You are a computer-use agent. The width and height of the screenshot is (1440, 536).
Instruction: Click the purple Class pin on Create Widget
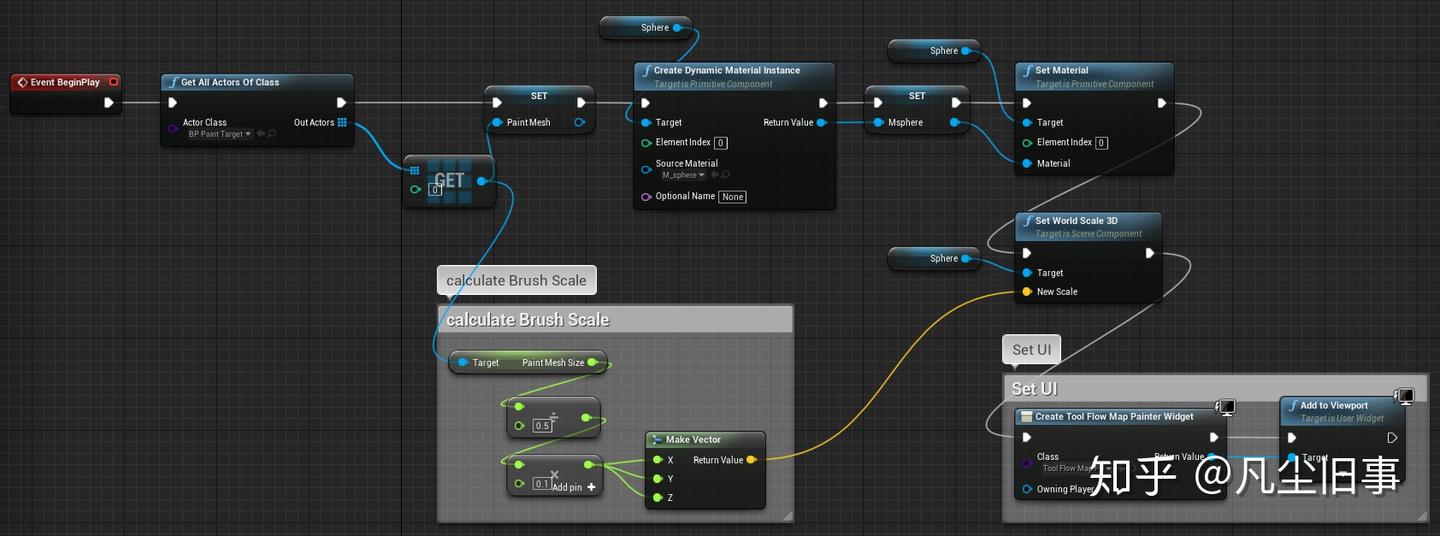point(1027,463)
